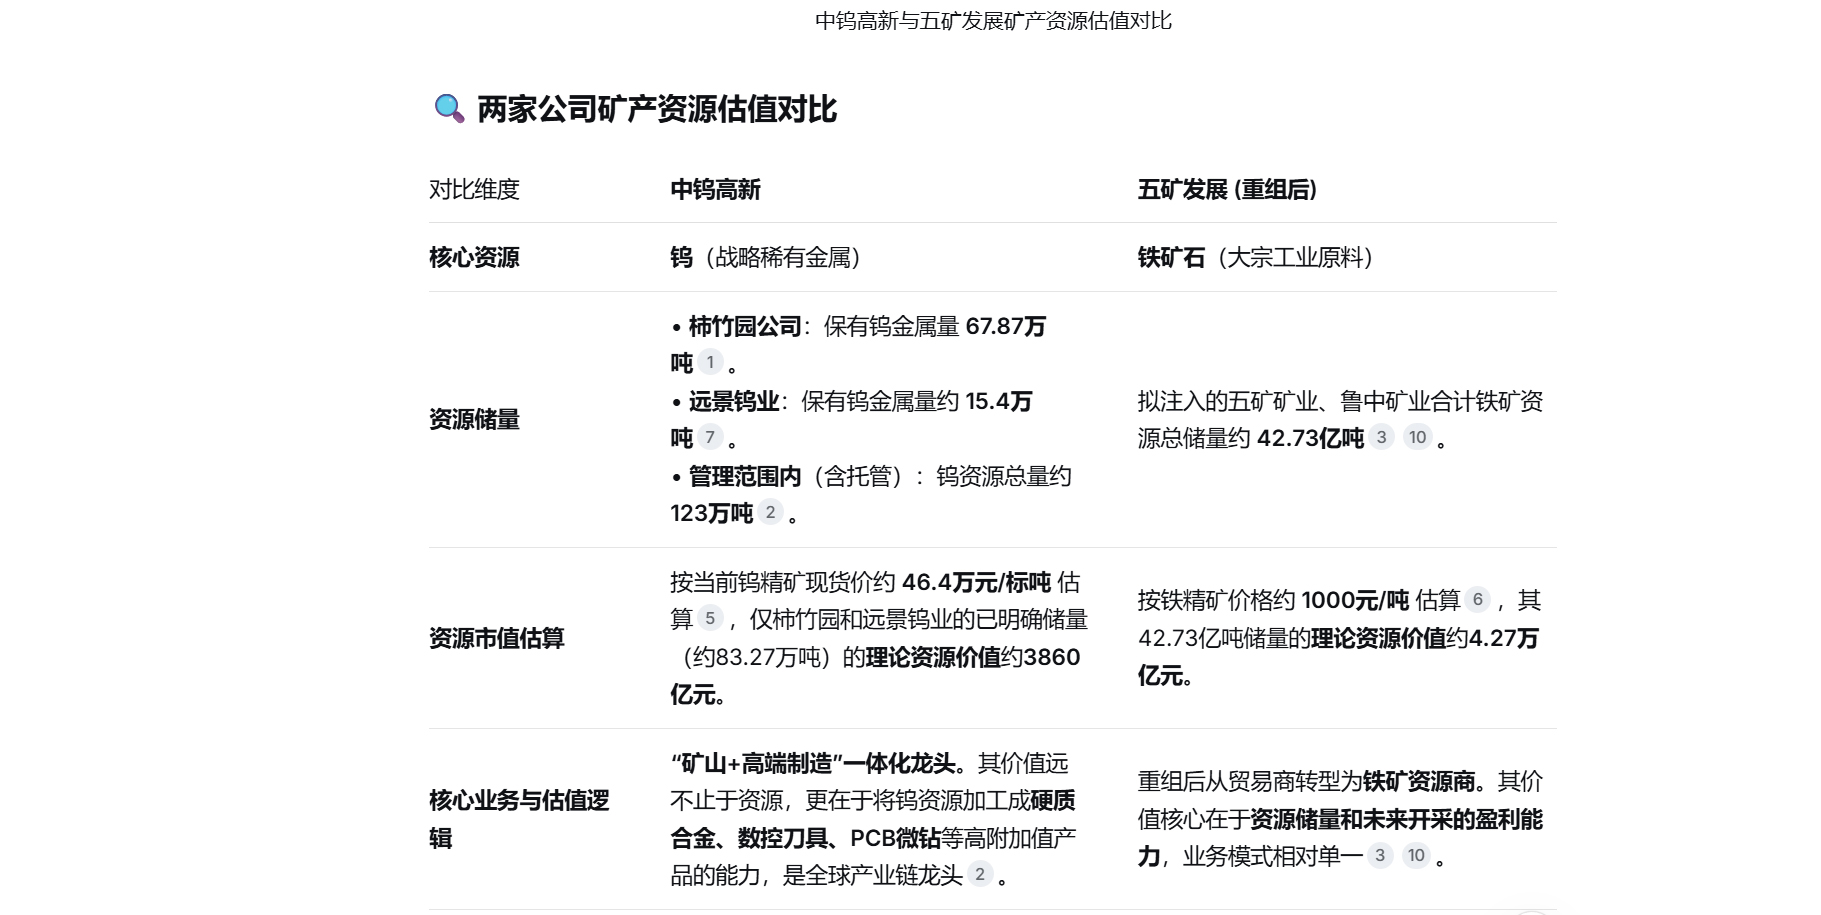1821x915 pixels.
Task: Click citation badge 7 after 15.4万吨
Action: [710, 437]
